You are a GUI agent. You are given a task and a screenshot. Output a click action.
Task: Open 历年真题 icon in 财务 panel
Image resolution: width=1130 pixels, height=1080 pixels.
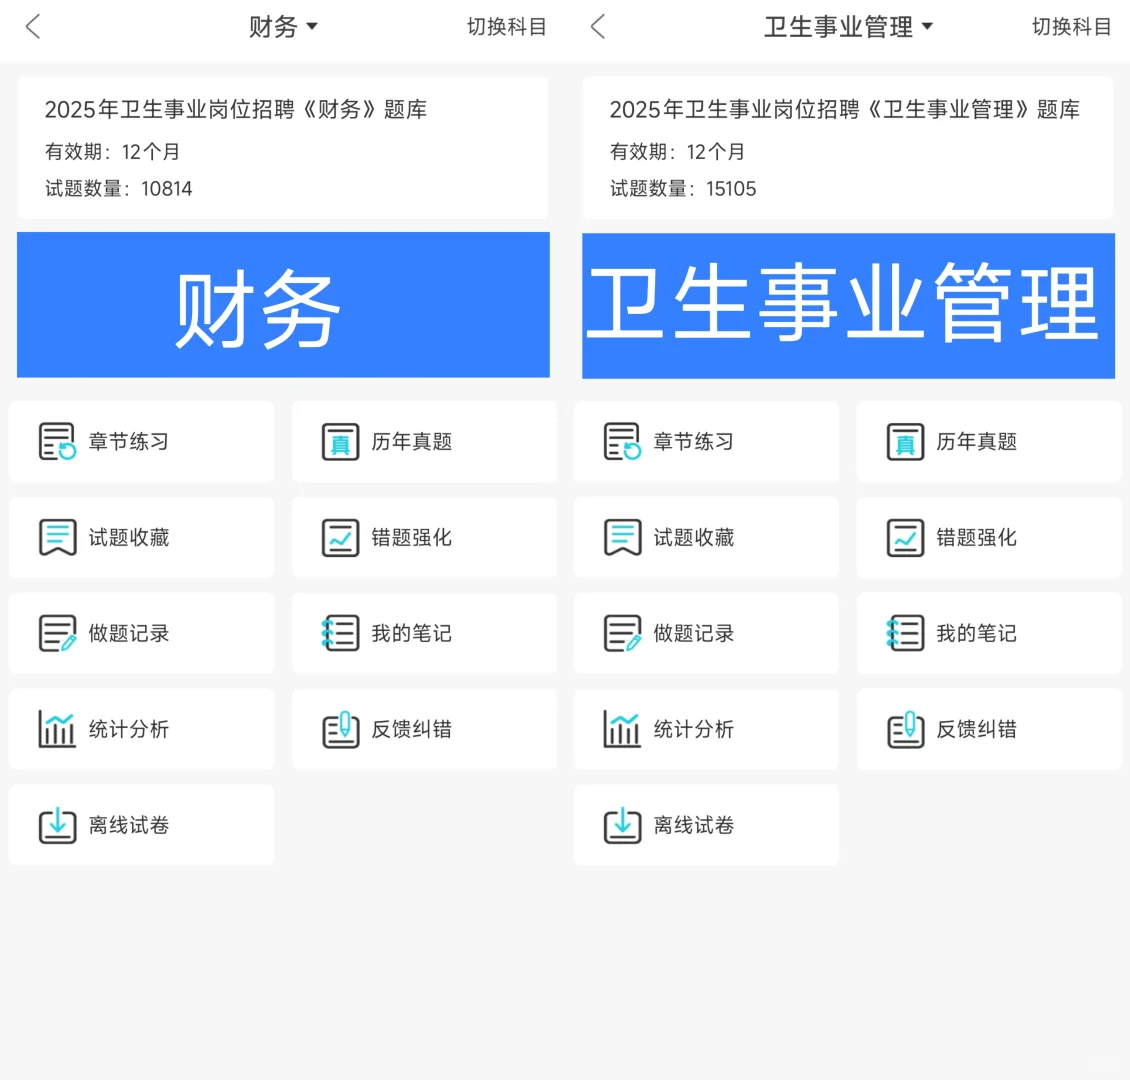(340, 441)
